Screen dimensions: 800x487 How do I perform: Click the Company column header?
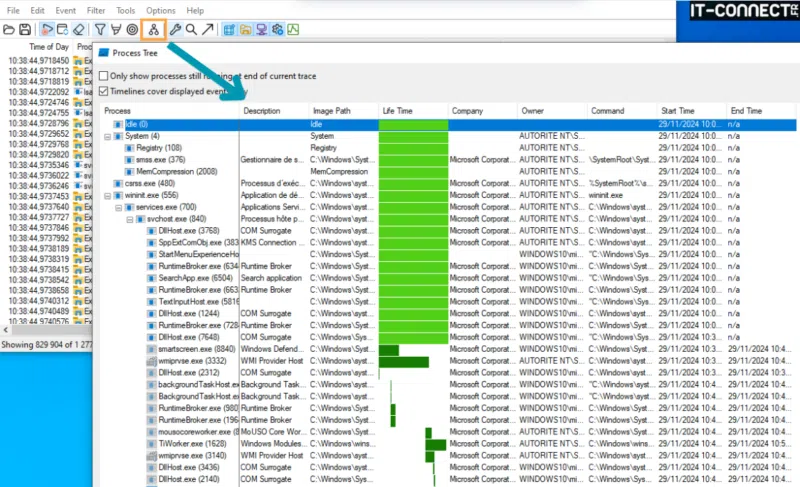click(x=483, y=111)
